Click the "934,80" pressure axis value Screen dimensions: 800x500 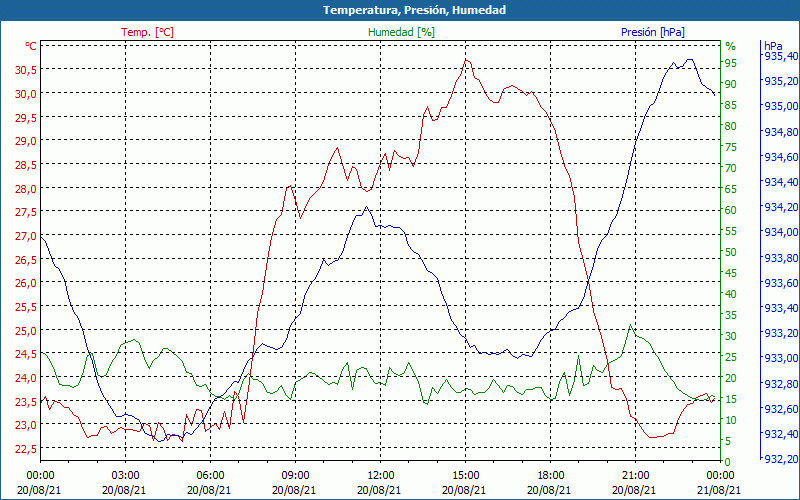[x=781, y=132]
